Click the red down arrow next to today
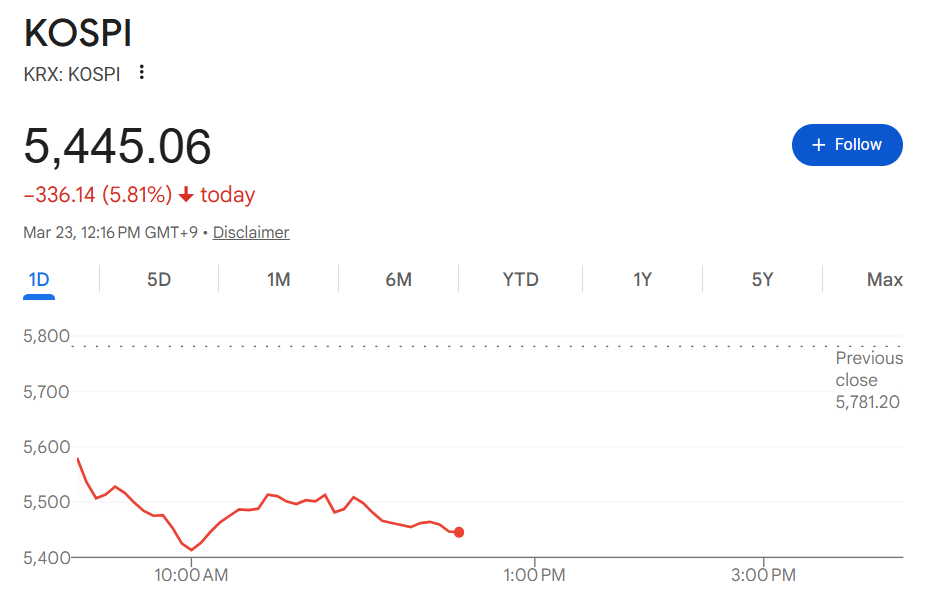This screenshot has width=930, height=603. point(186,195)
